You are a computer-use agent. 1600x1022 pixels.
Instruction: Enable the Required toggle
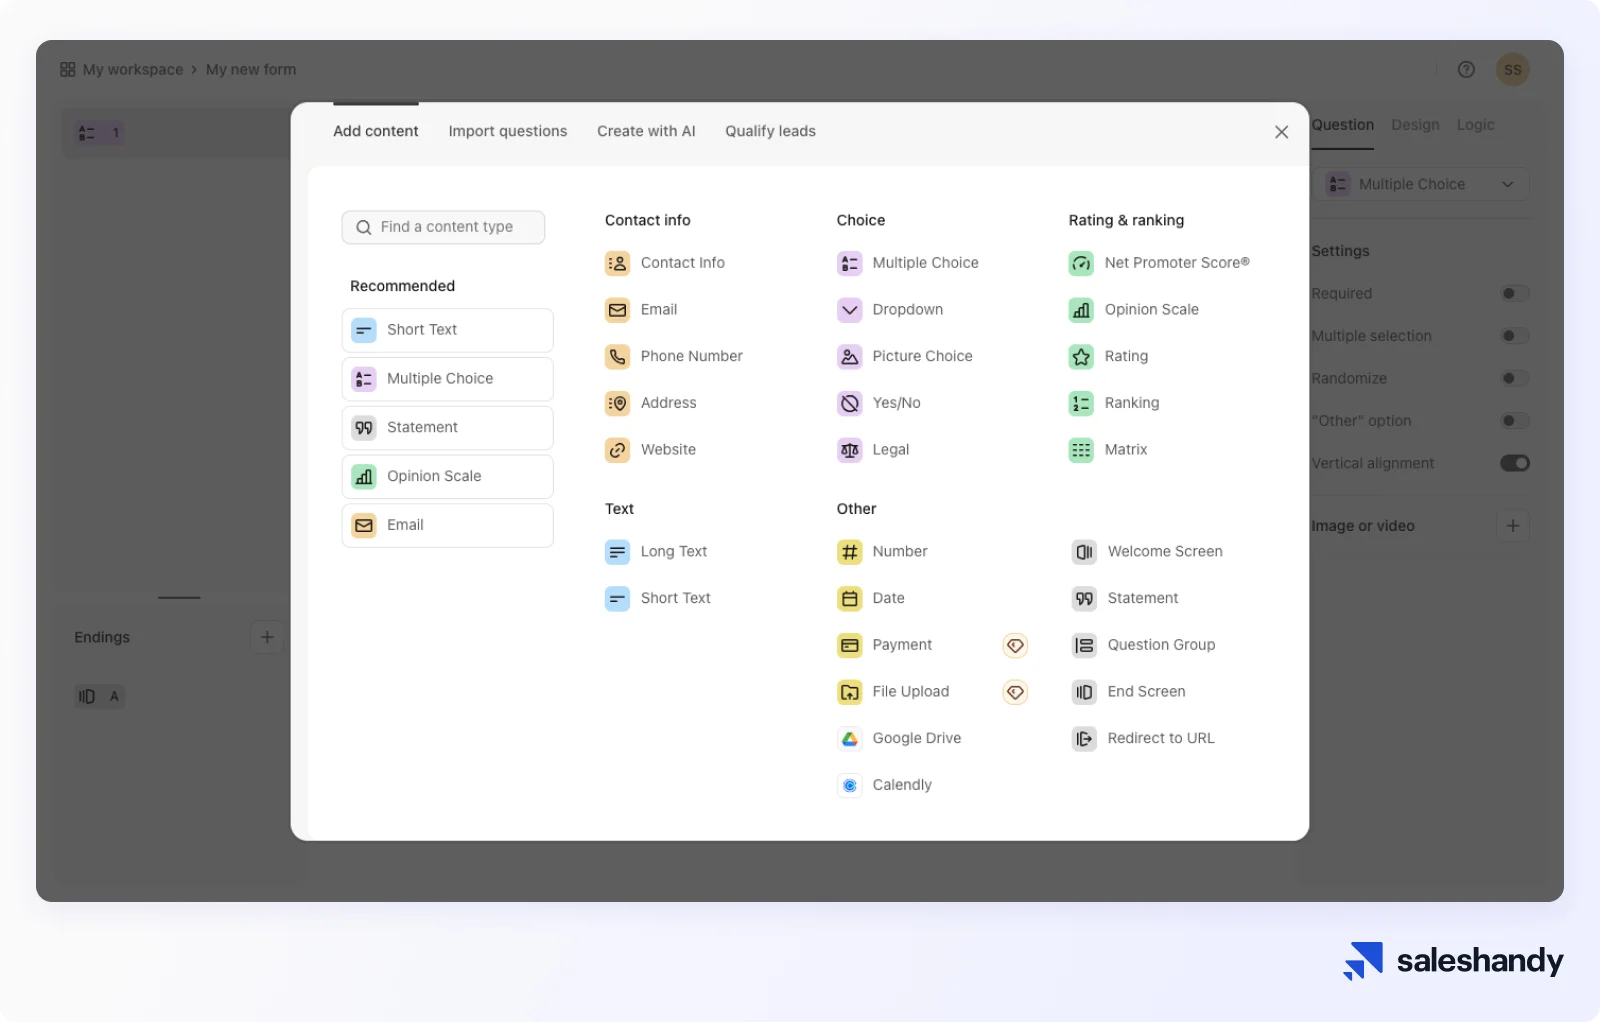click(x=1514, y=293)
